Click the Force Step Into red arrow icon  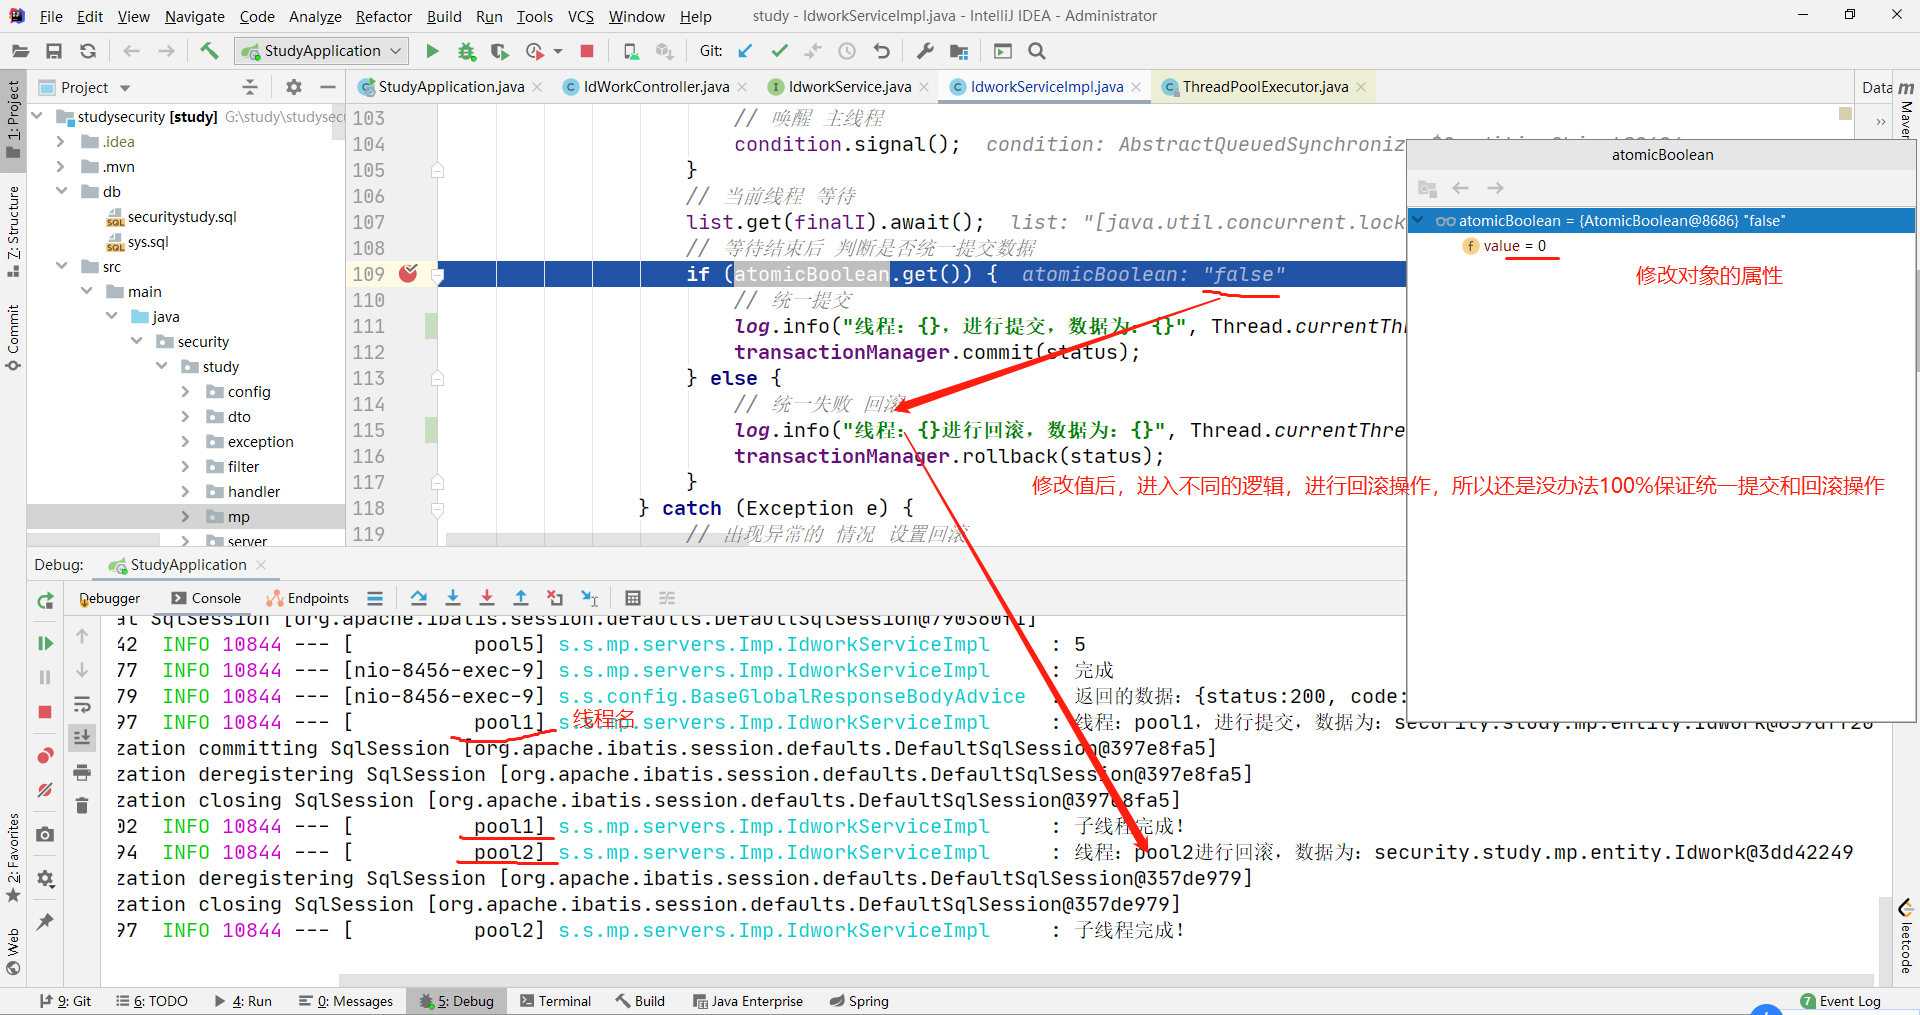coord(487,598)
